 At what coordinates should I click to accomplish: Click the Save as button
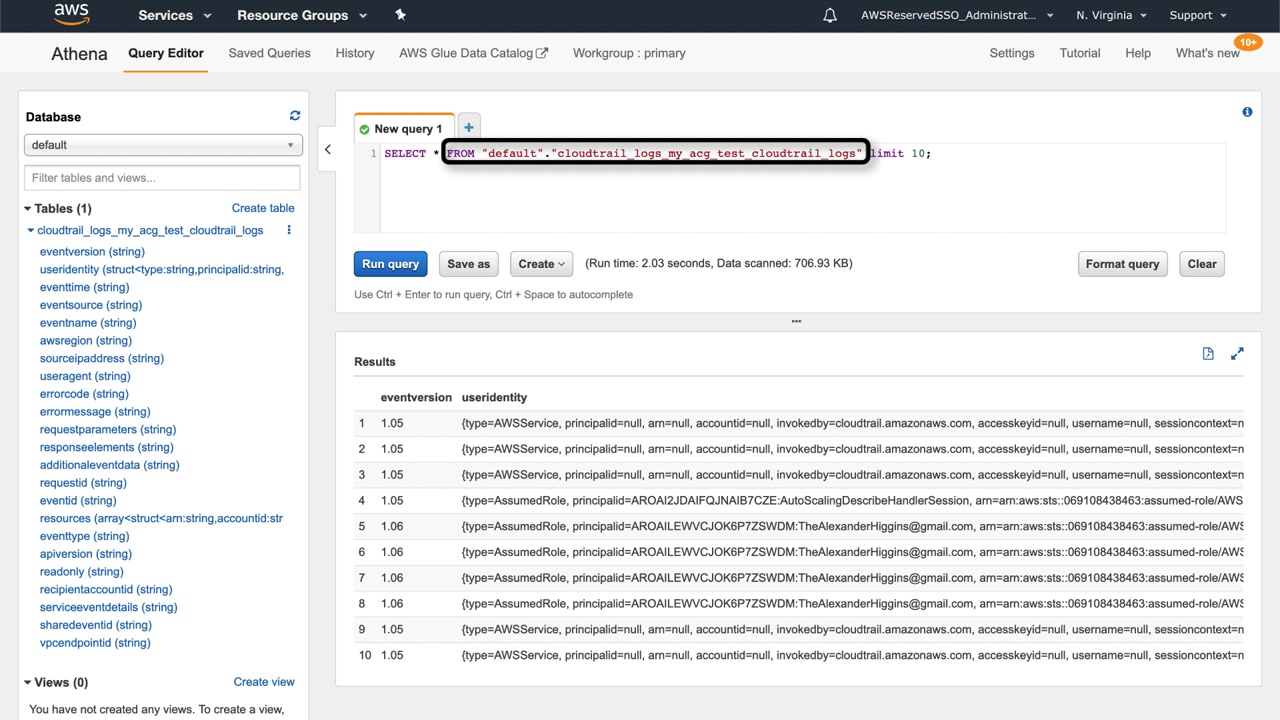tap(469, 264)
